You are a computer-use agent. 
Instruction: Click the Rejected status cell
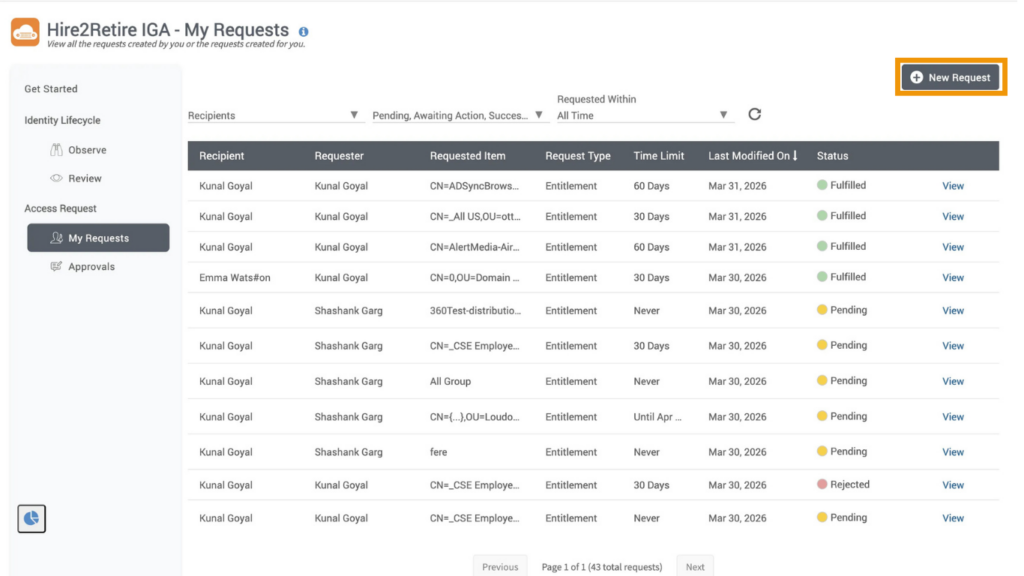843,485
